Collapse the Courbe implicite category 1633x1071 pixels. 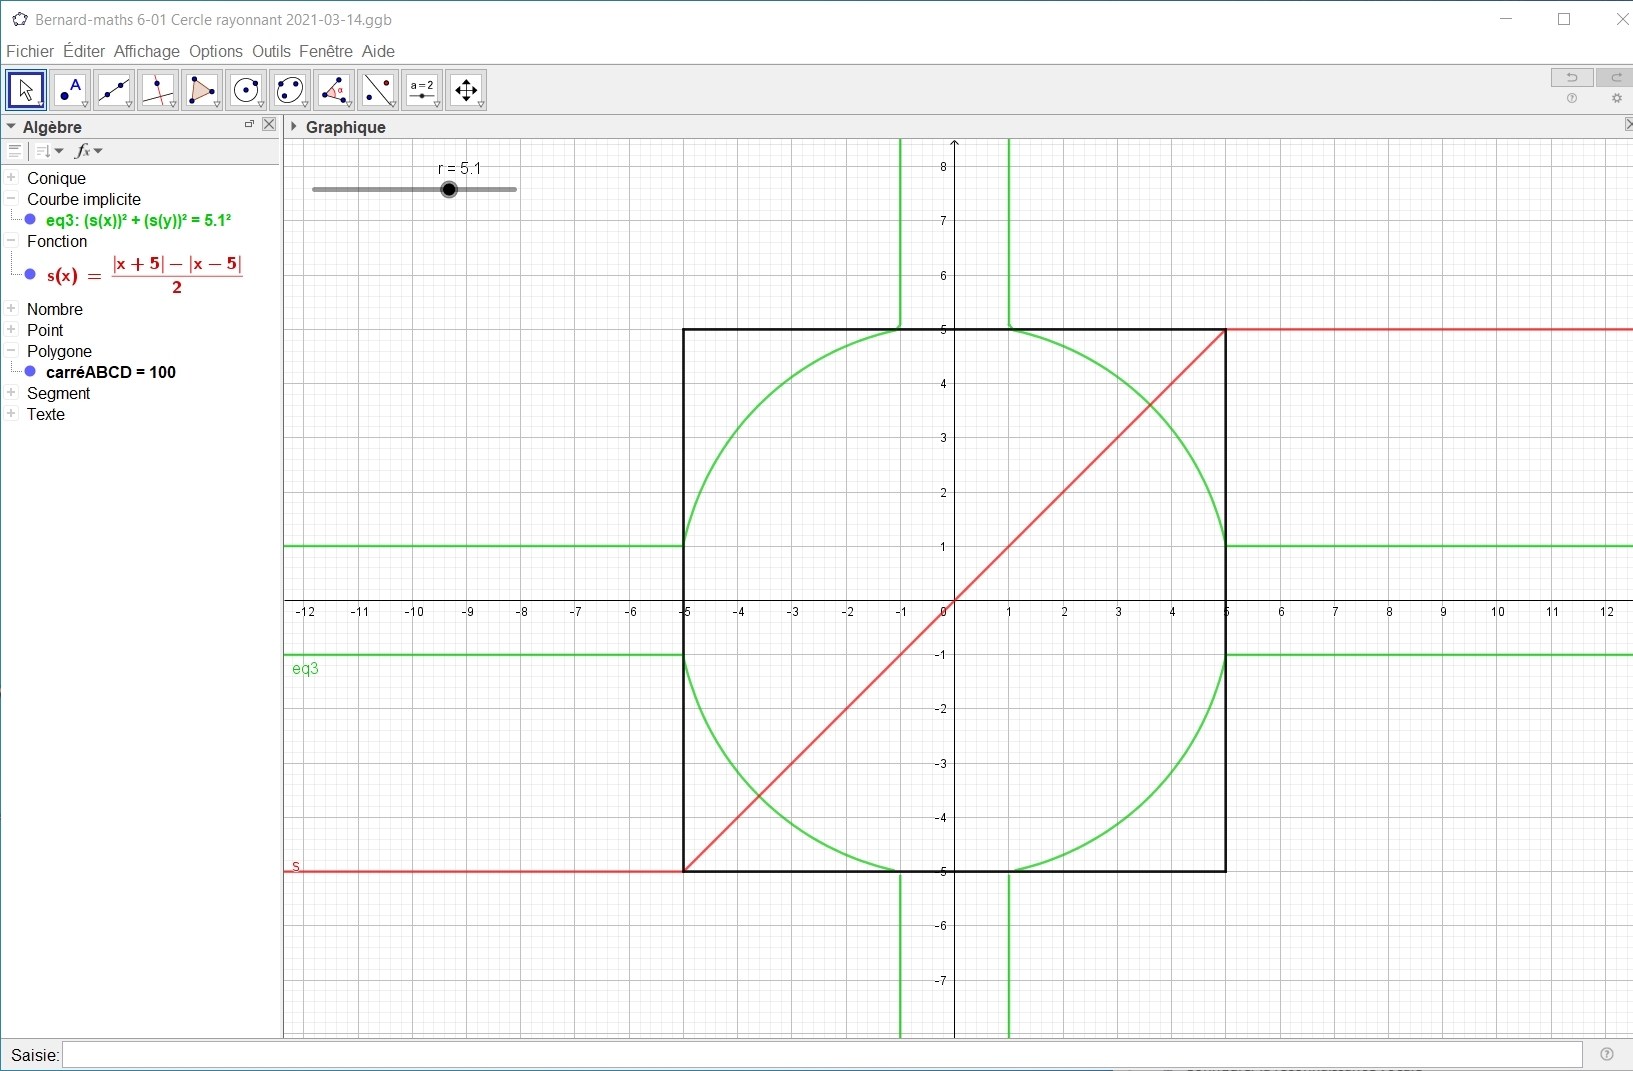coord(12,198)
